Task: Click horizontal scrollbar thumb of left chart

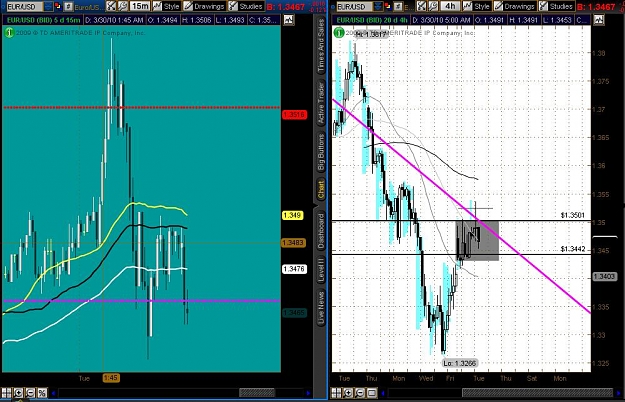Action: (257, 393)
